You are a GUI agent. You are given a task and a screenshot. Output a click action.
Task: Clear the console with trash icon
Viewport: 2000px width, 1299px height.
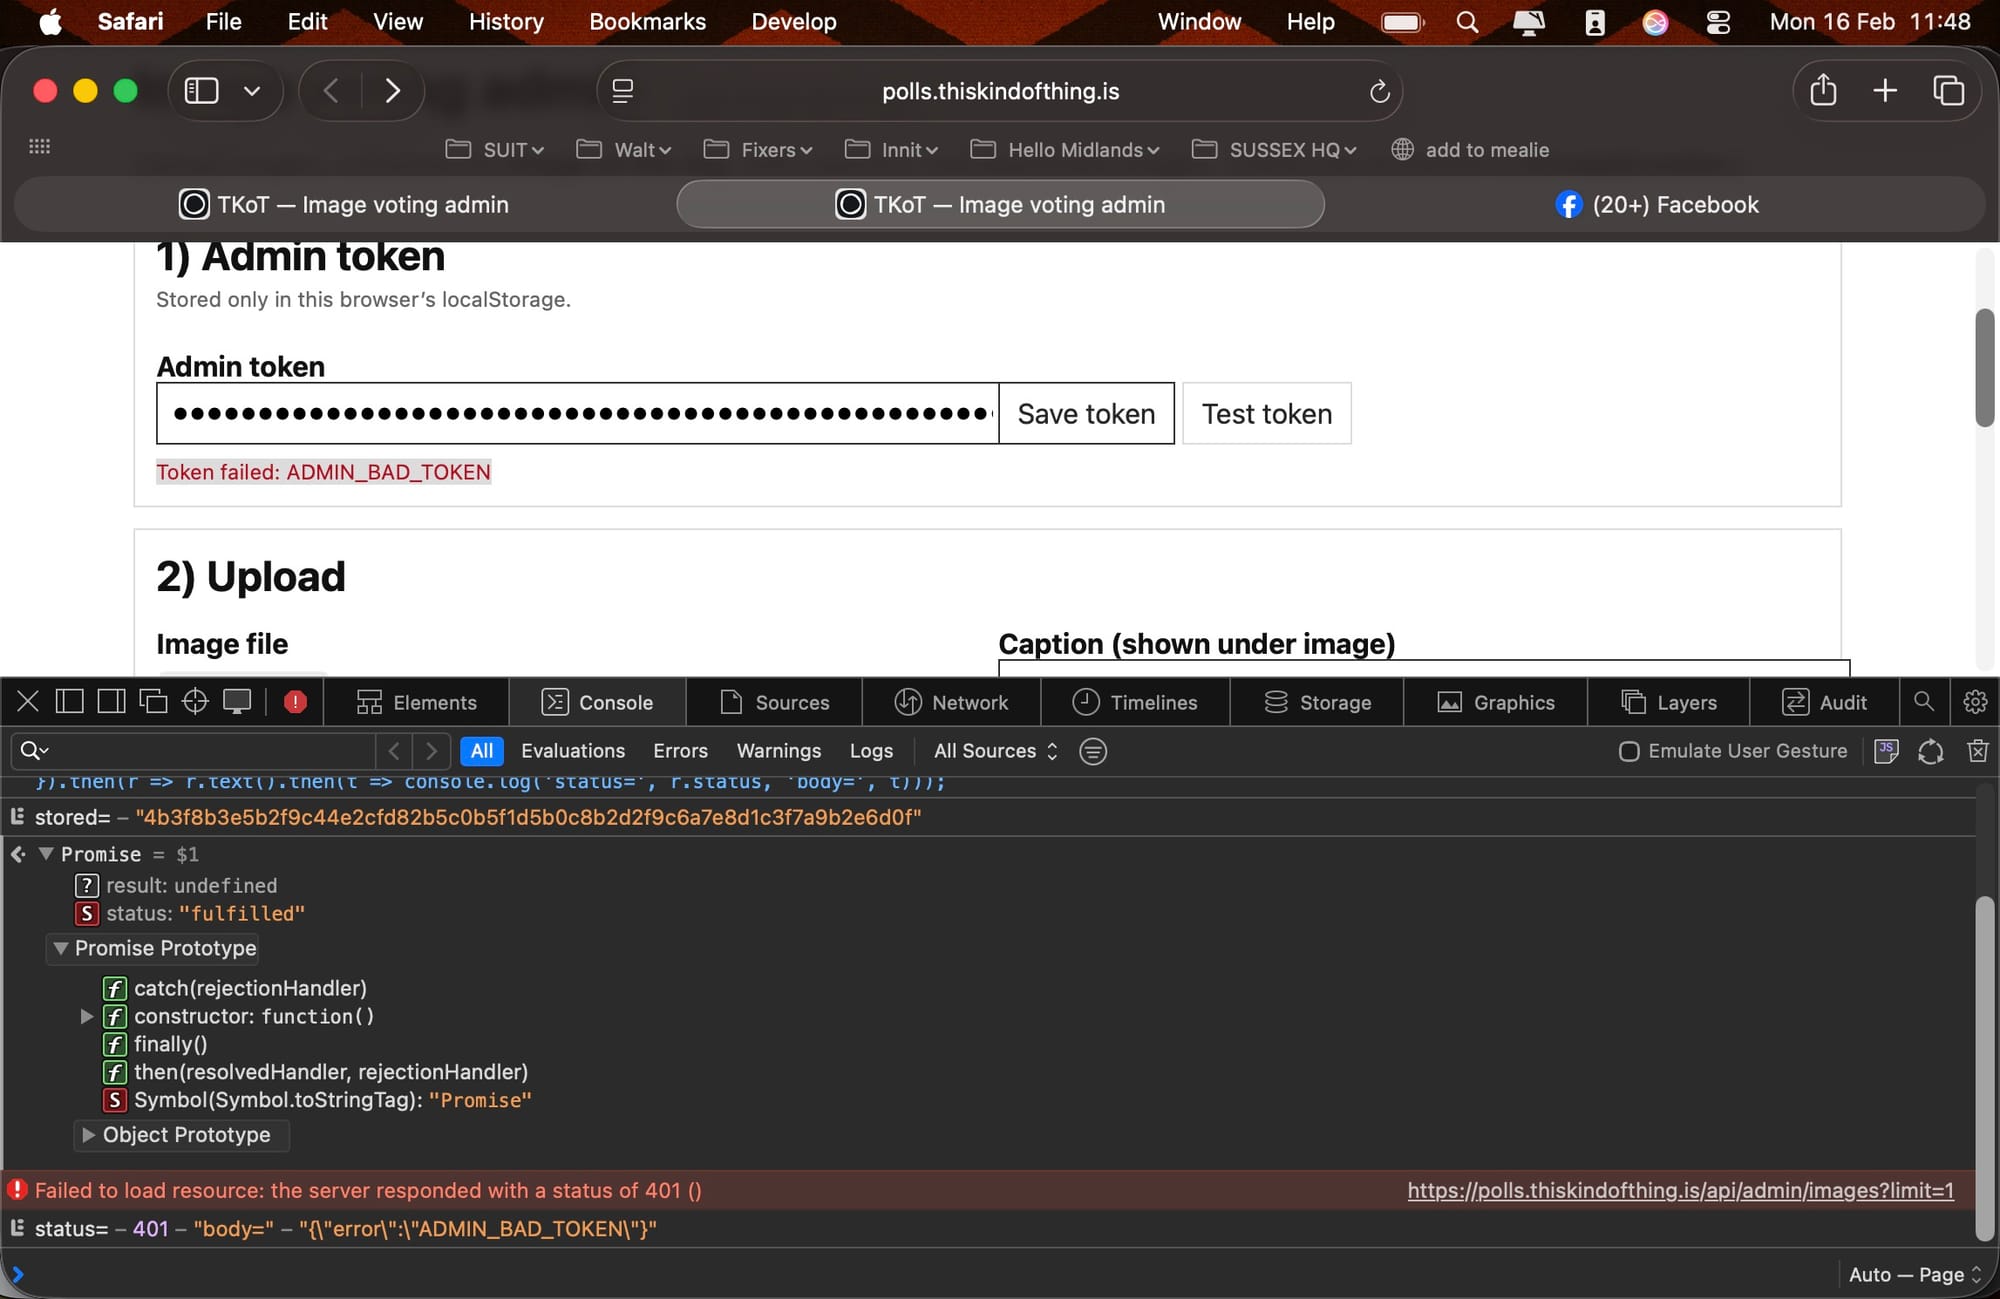(x=1977, y=751)
